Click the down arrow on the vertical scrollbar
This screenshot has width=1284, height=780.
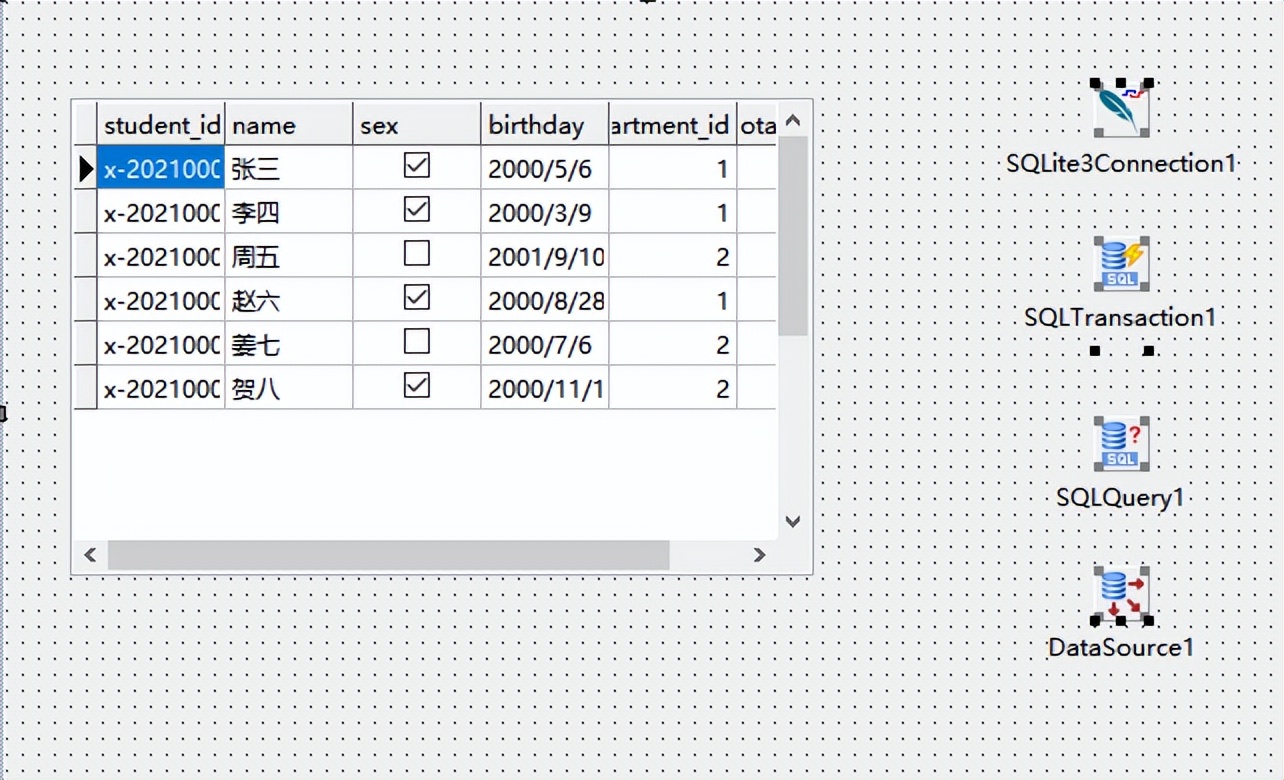[792, 521]
